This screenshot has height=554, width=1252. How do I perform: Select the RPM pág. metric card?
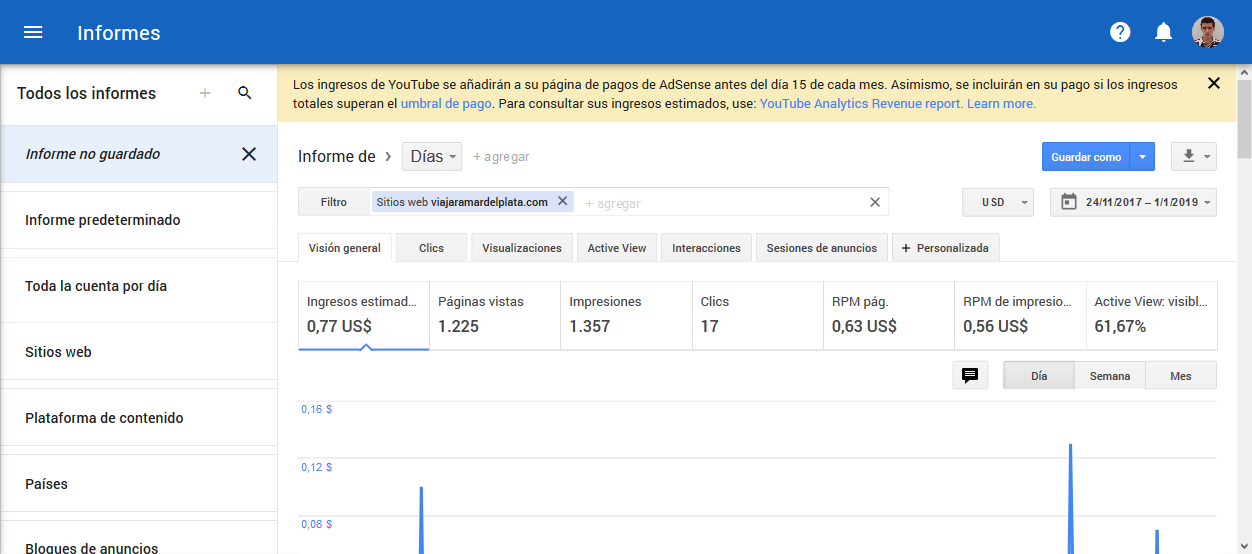tap(889, 315)
